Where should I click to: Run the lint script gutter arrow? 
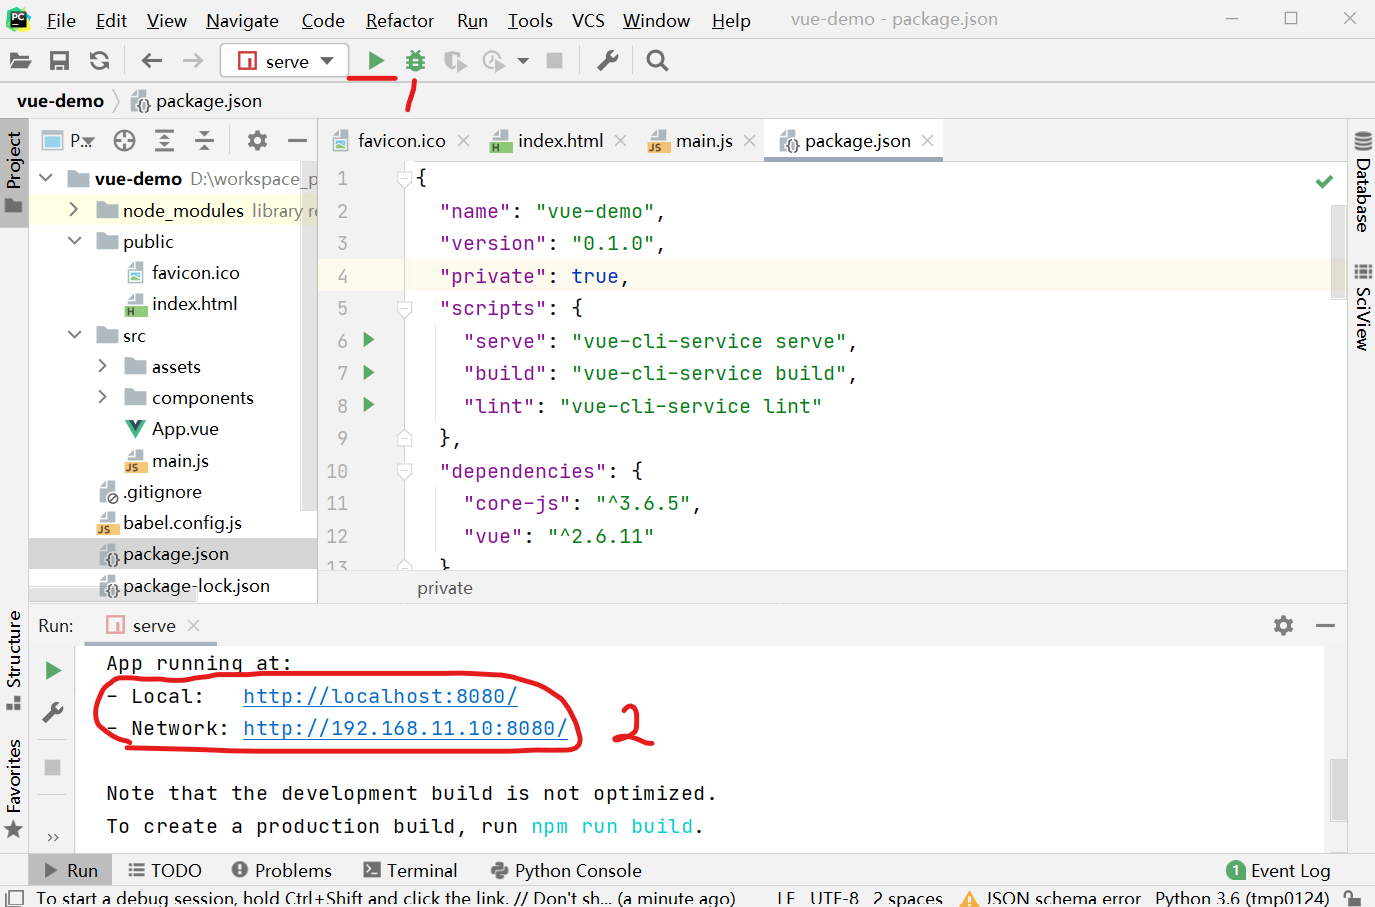(369, 405)
